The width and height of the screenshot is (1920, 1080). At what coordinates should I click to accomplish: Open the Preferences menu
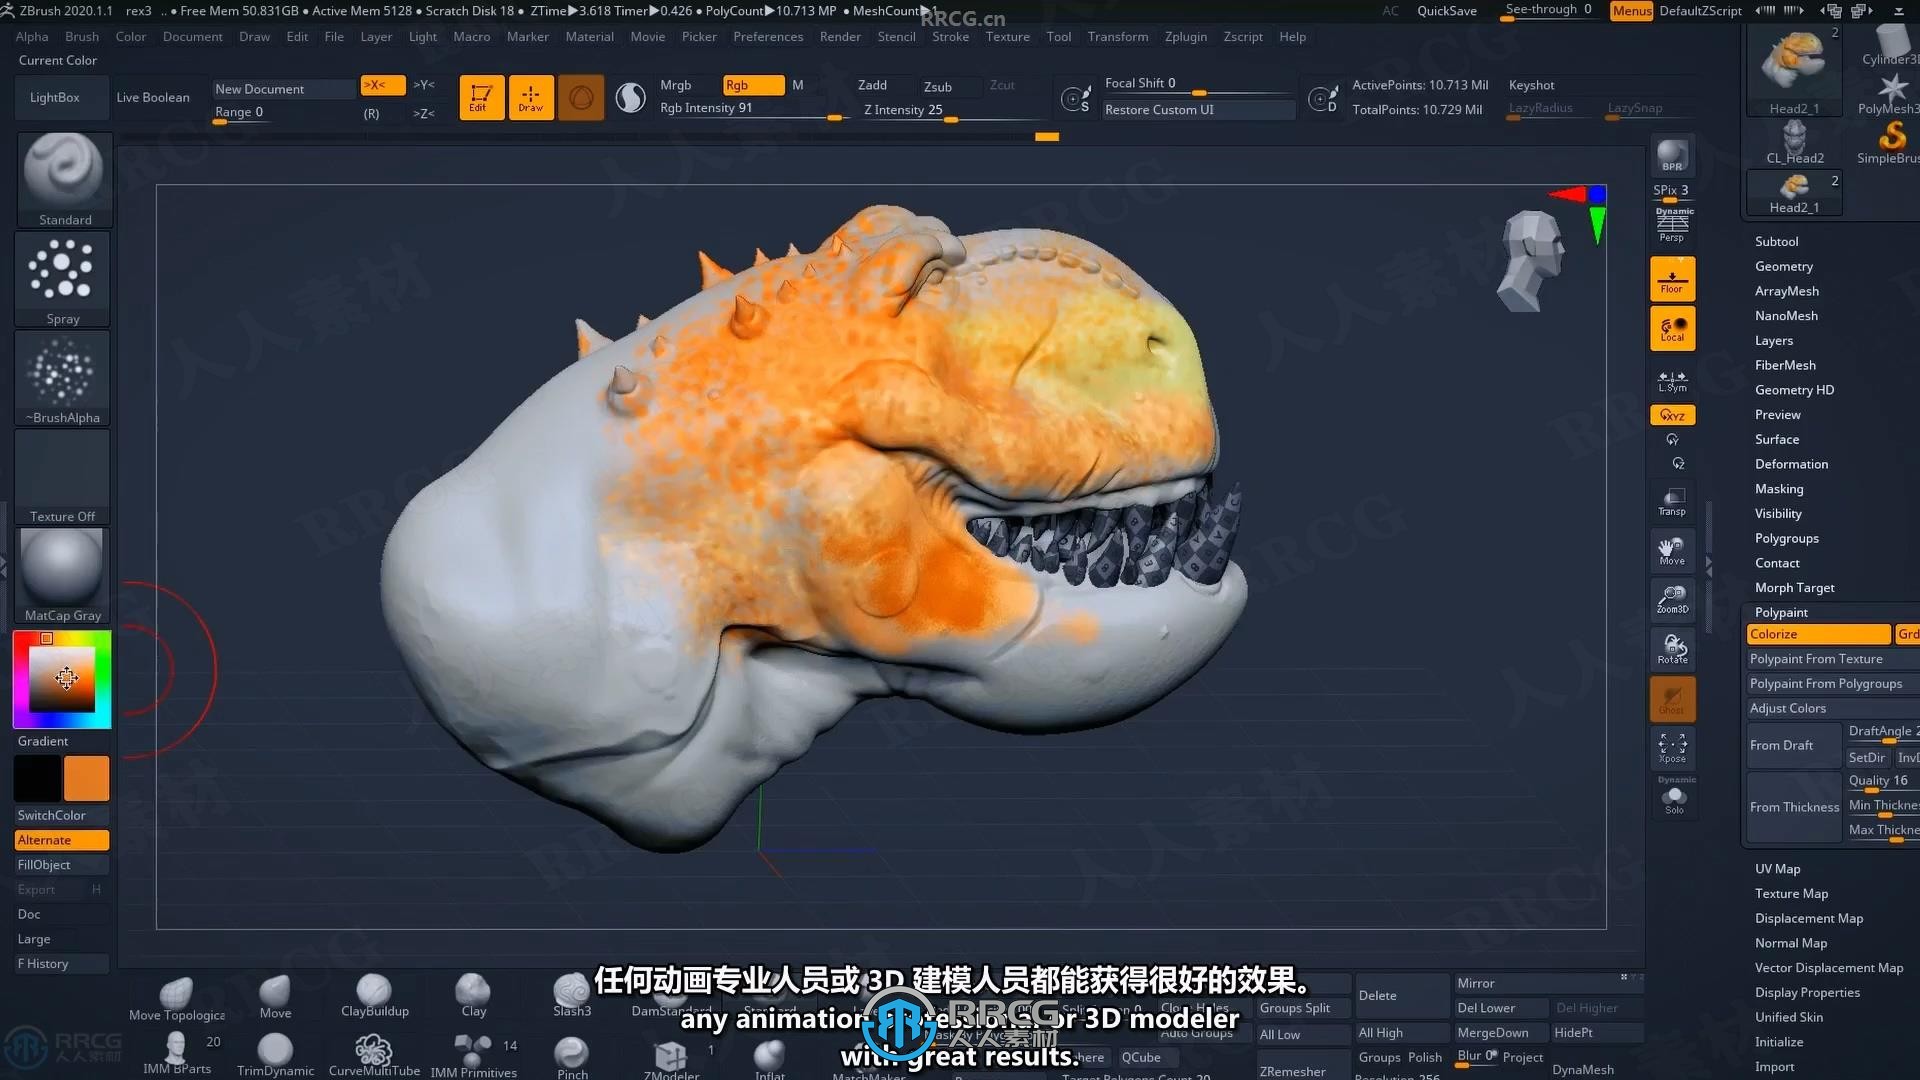click(x=768, y=36)
